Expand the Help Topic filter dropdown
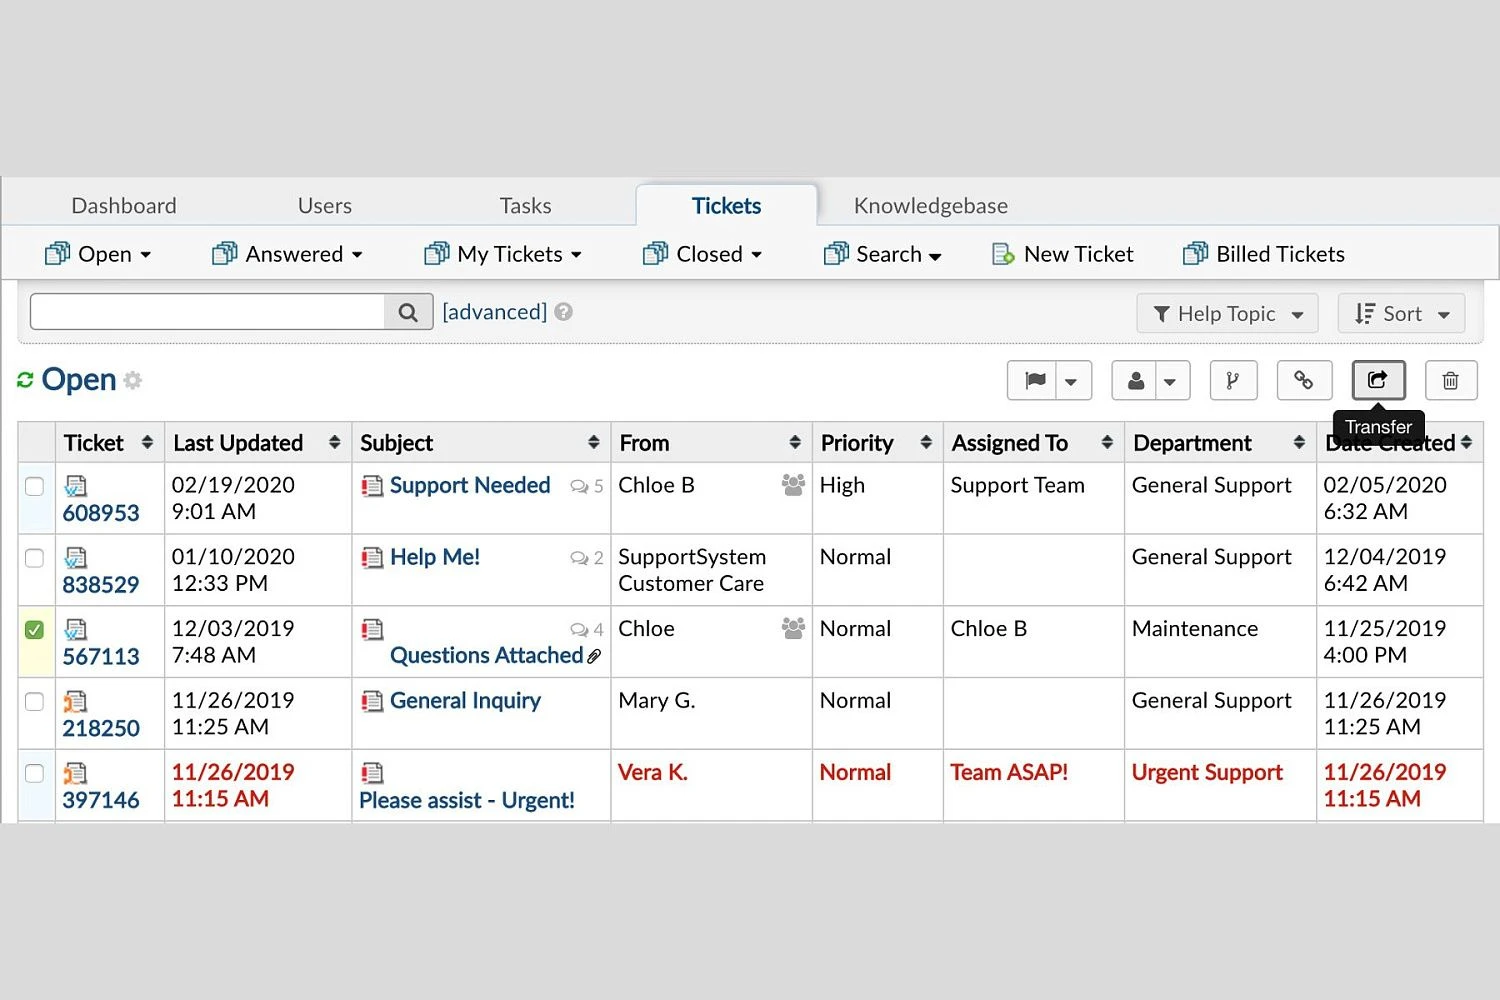This screenshot has width=1500, height=1000. click(x=1227, y=314)
